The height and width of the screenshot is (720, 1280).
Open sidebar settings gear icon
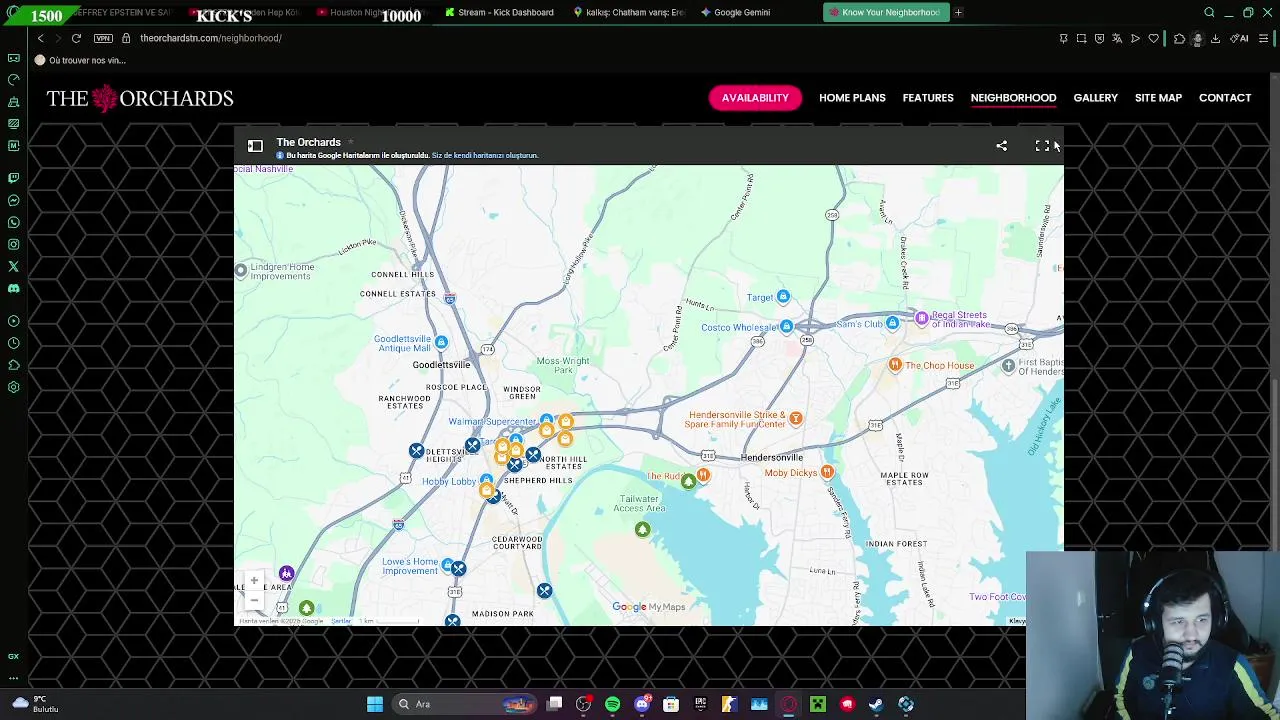13,387
